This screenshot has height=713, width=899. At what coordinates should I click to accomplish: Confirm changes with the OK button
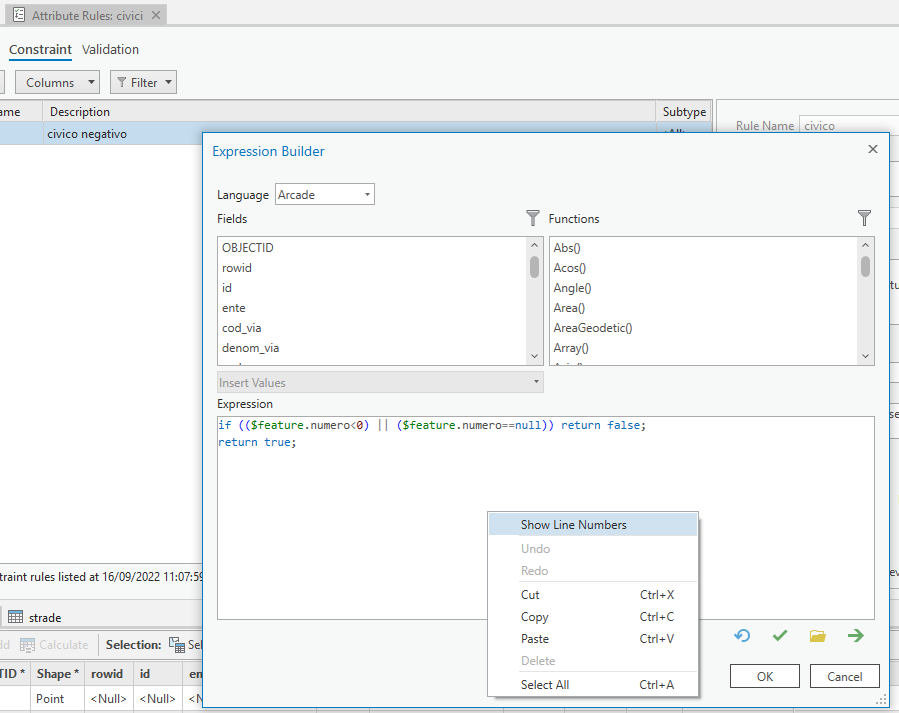(764, 675)
